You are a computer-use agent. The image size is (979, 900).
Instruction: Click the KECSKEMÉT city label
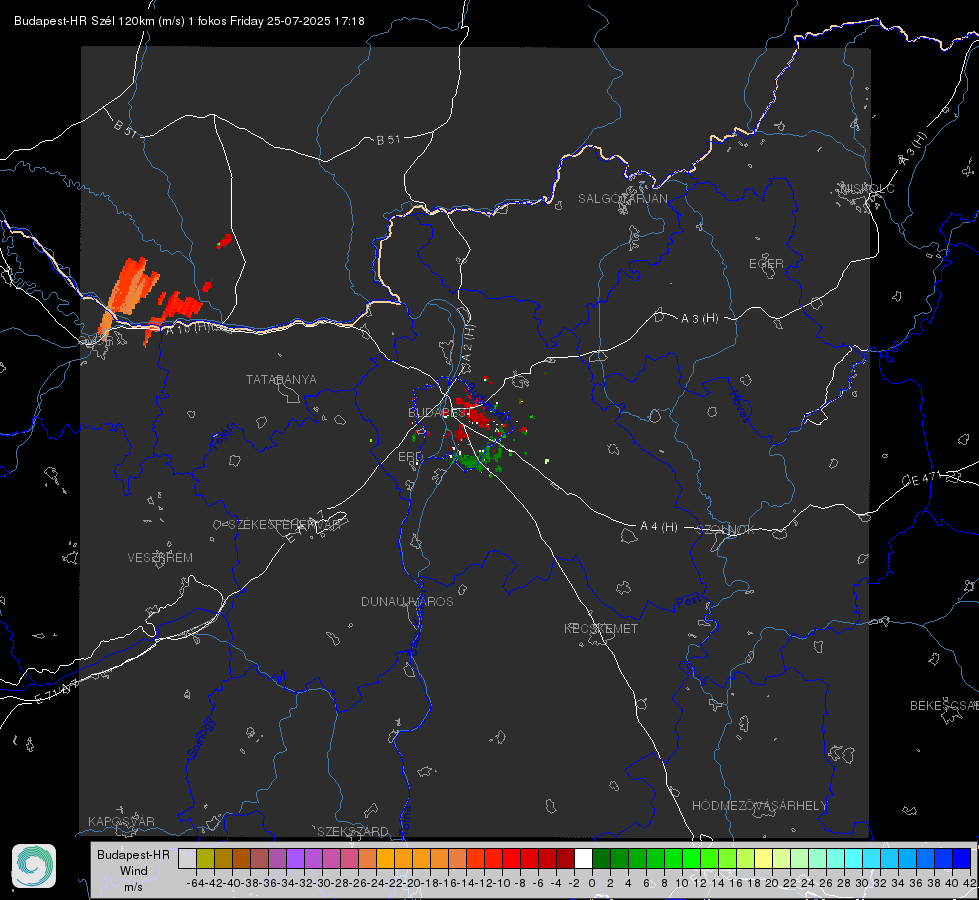coord(601,628)
